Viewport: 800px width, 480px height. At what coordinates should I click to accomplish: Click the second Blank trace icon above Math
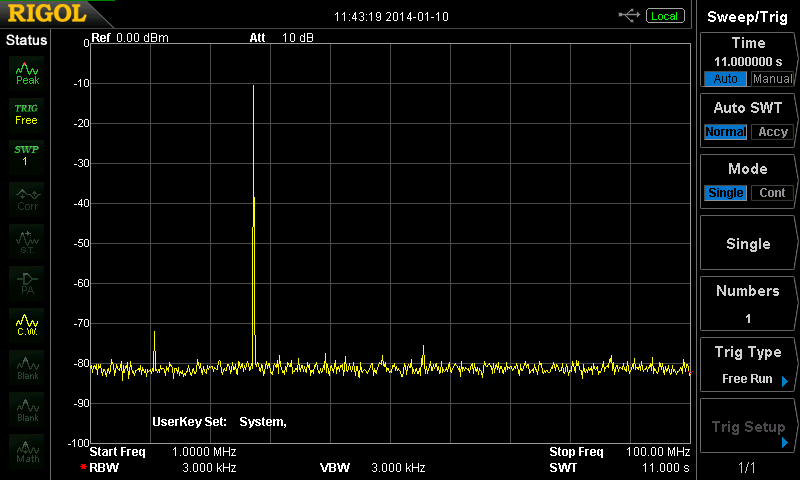click(x=27, y=409)
